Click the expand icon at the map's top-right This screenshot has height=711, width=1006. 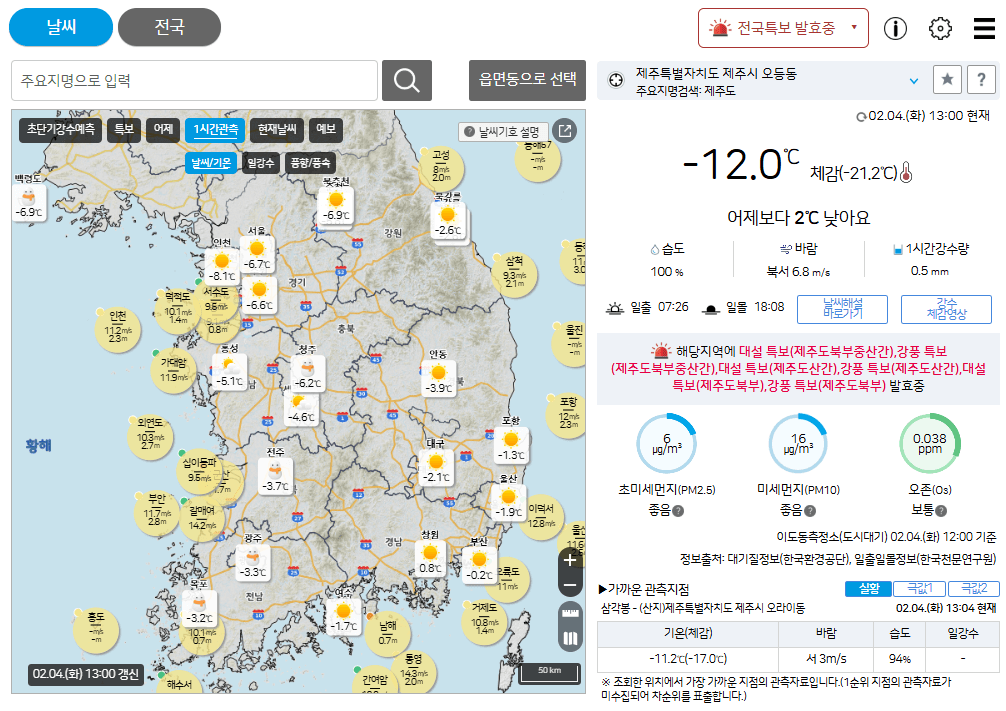tap(564, 130)
